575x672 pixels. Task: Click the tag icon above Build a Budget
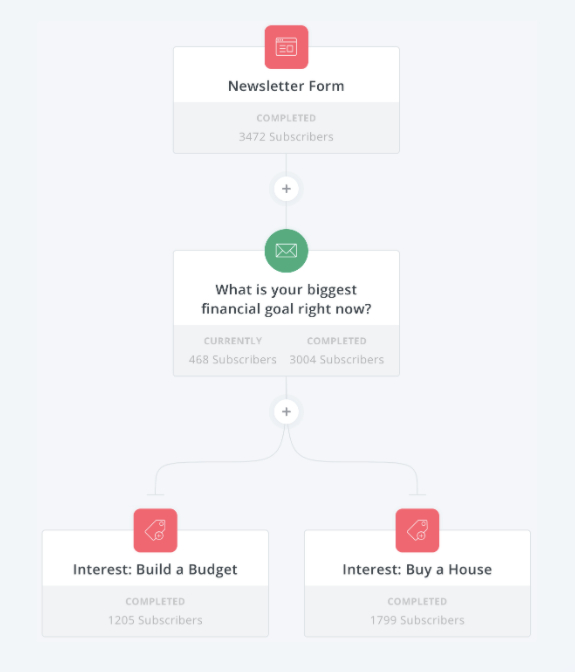pos(155,530)
